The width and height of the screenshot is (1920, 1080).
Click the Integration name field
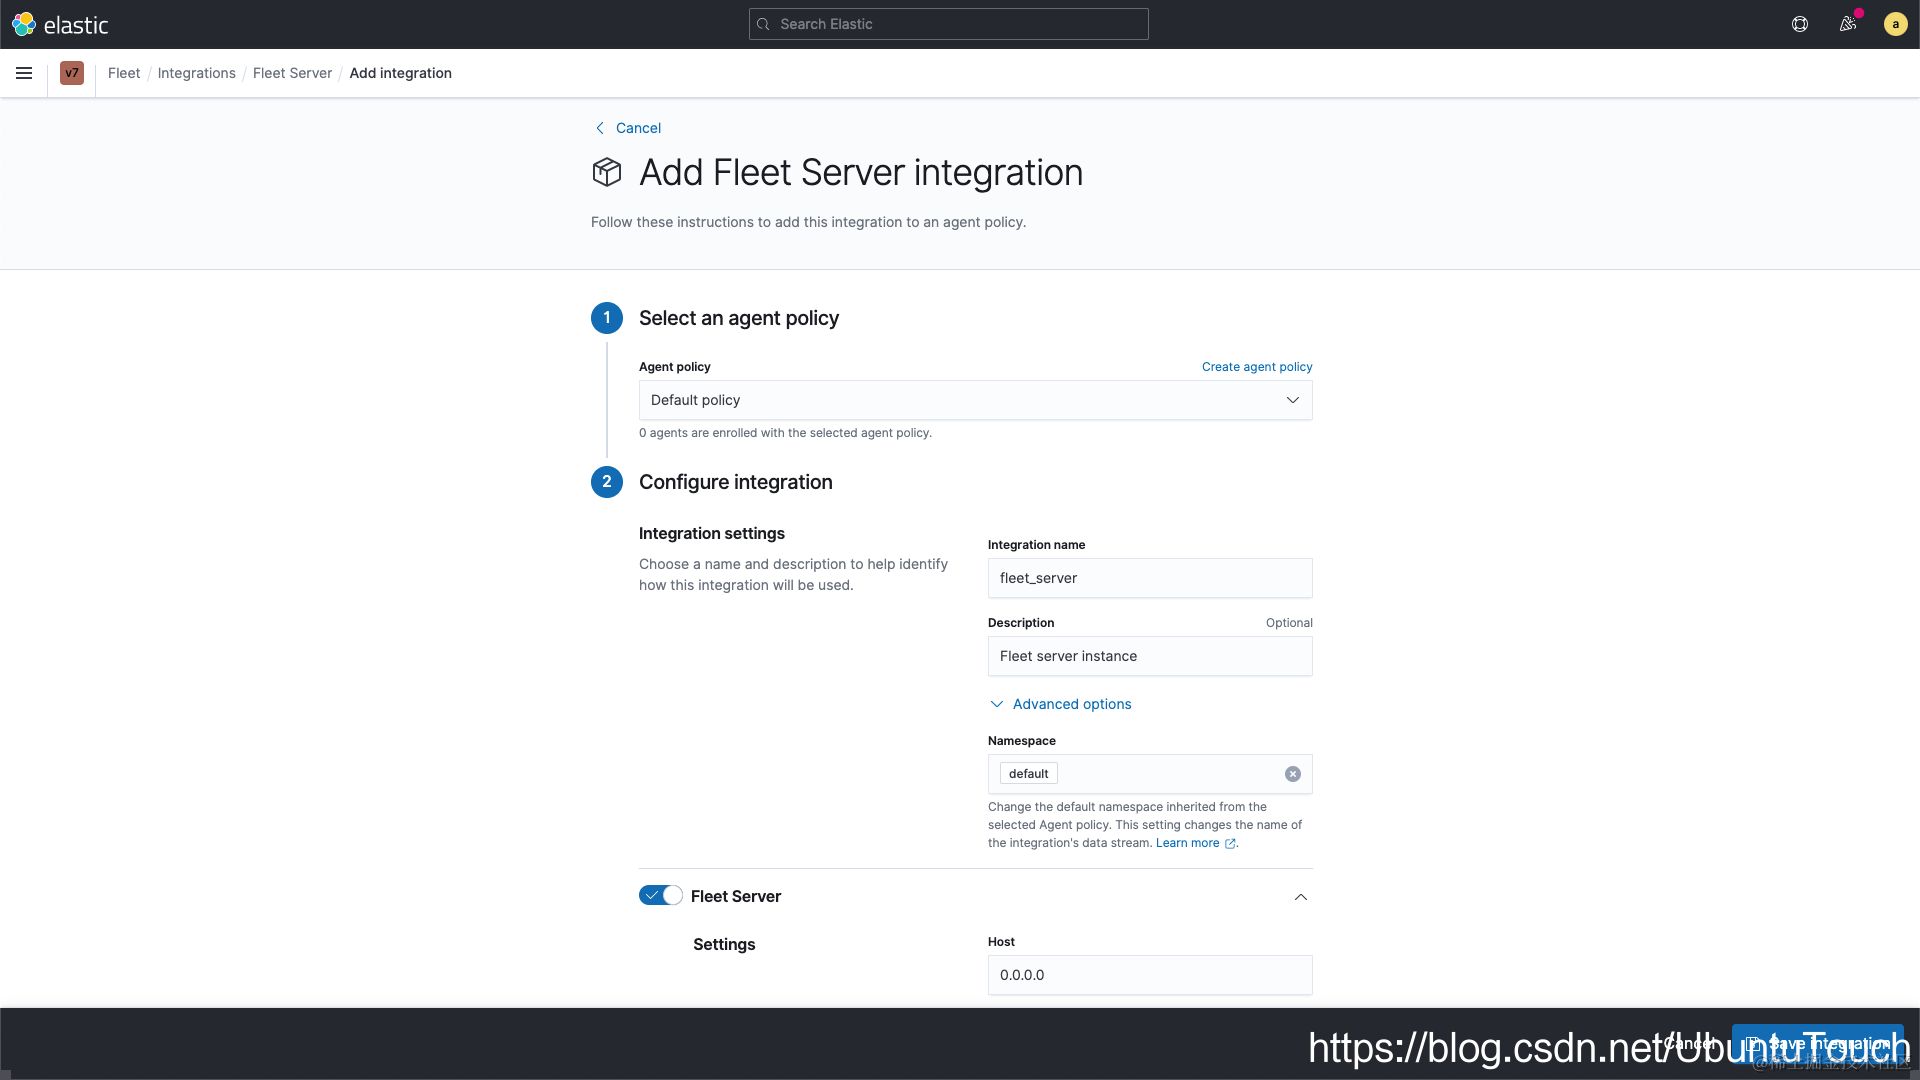(x=1150, y=578)
